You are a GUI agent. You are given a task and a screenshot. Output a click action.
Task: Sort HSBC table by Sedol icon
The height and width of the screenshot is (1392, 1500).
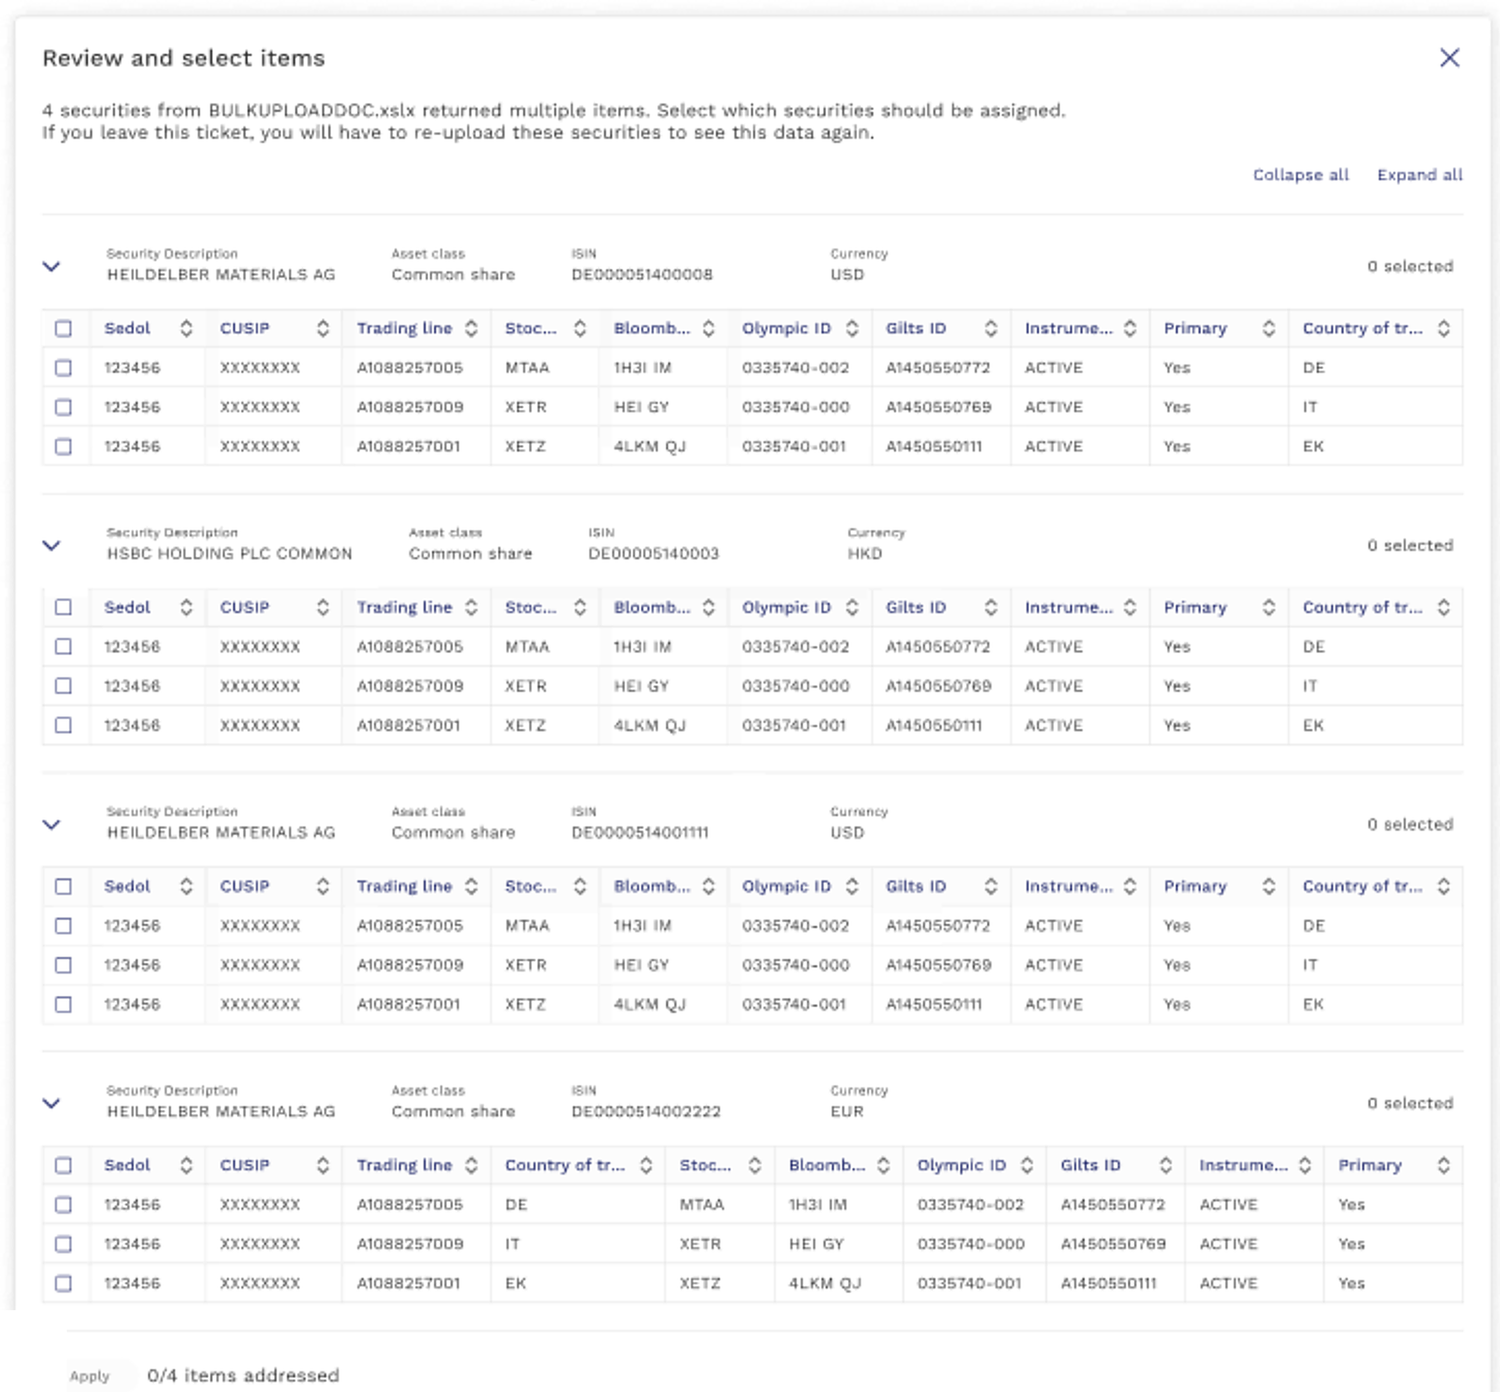186,607
